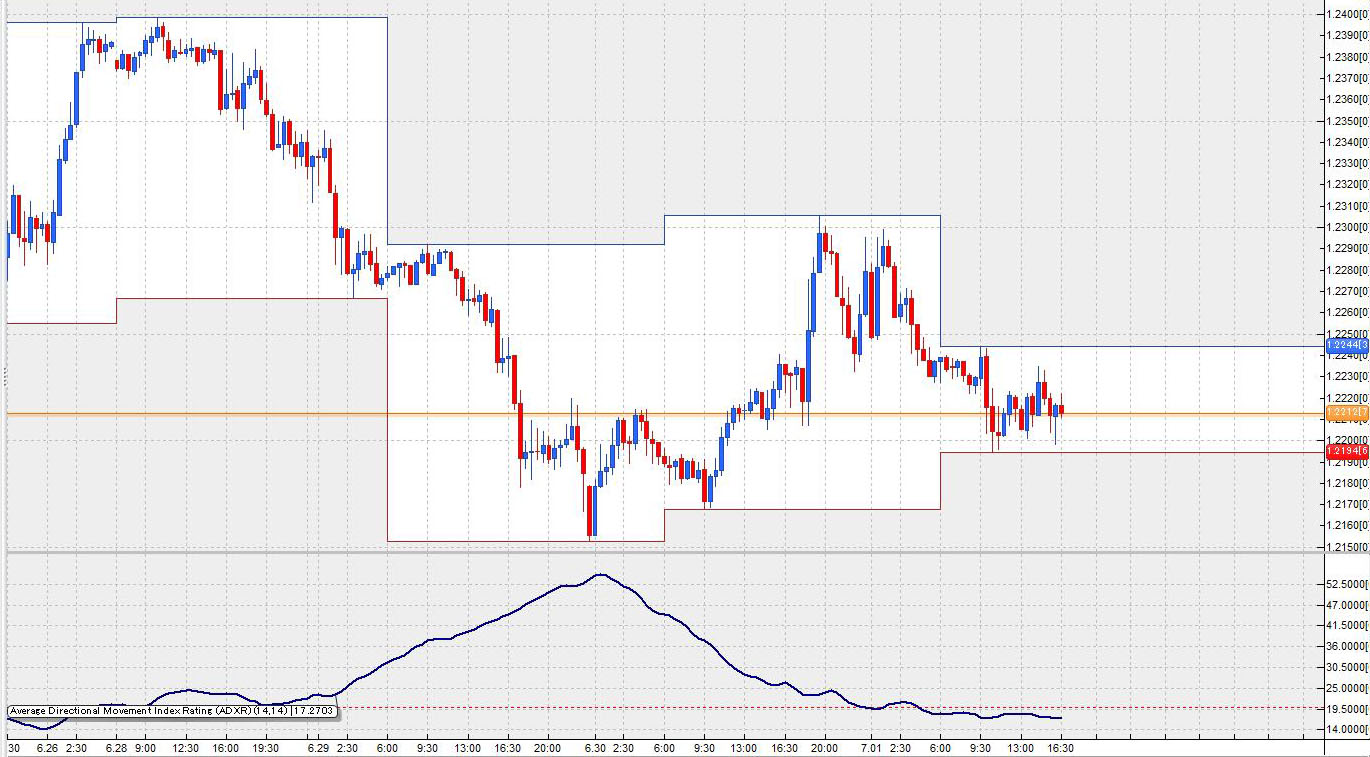Click the 19.5000 ADXR scale value
This screenshot has height=757, width=1370.
pos(1348,708)
